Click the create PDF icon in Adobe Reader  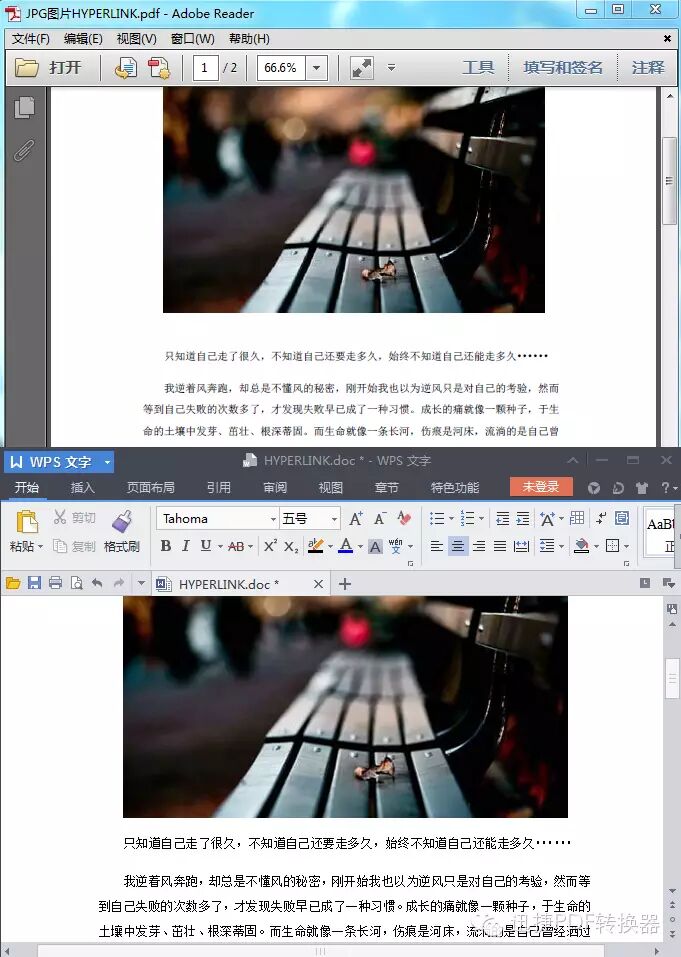159,68
